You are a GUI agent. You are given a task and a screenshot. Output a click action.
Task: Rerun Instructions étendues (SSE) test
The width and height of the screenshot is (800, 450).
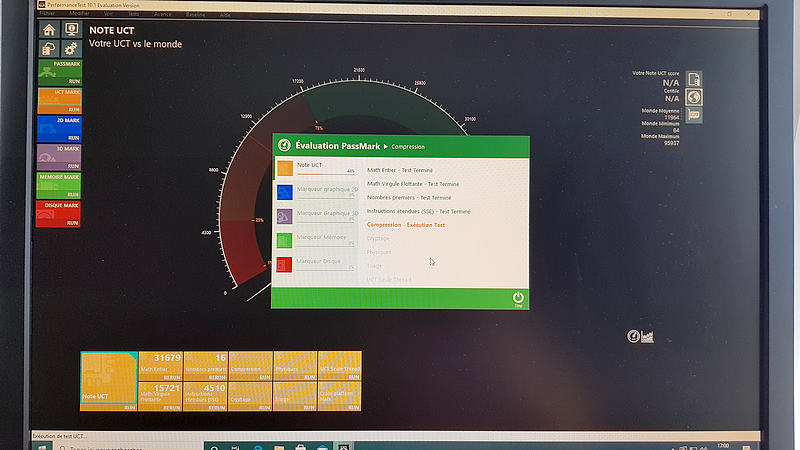217,408
